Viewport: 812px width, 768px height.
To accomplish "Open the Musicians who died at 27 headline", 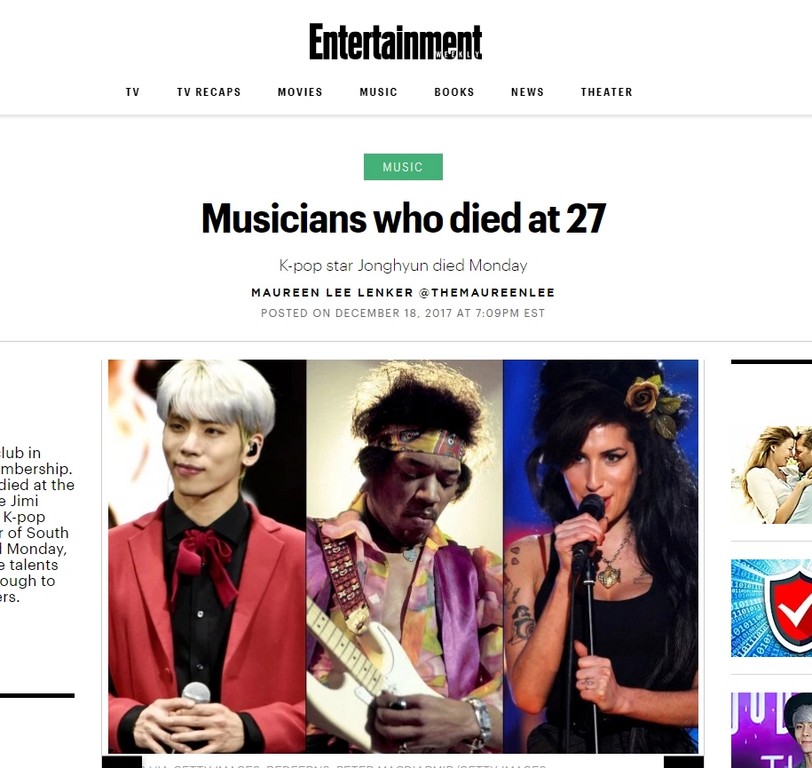I will (403, 219).
